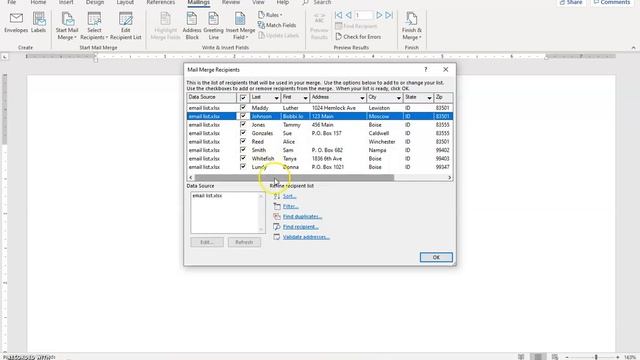Open the Help tab
The height and width of the screenshot is (360, 640).
click(283, 2)
